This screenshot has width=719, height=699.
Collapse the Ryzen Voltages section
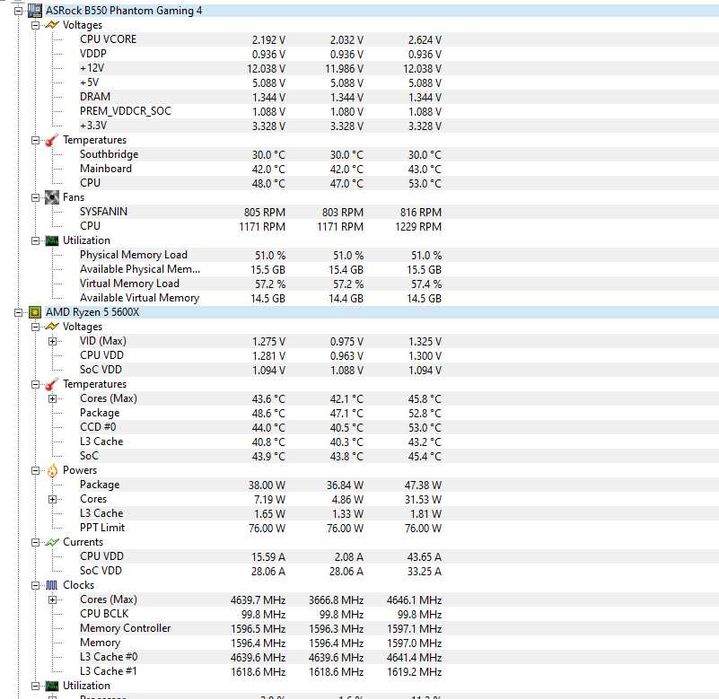(35, 327)
